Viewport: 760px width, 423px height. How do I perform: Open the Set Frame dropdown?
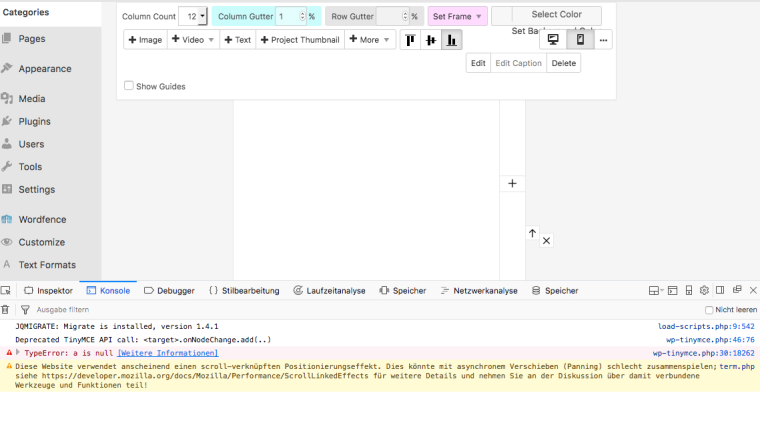coord(457,16)
